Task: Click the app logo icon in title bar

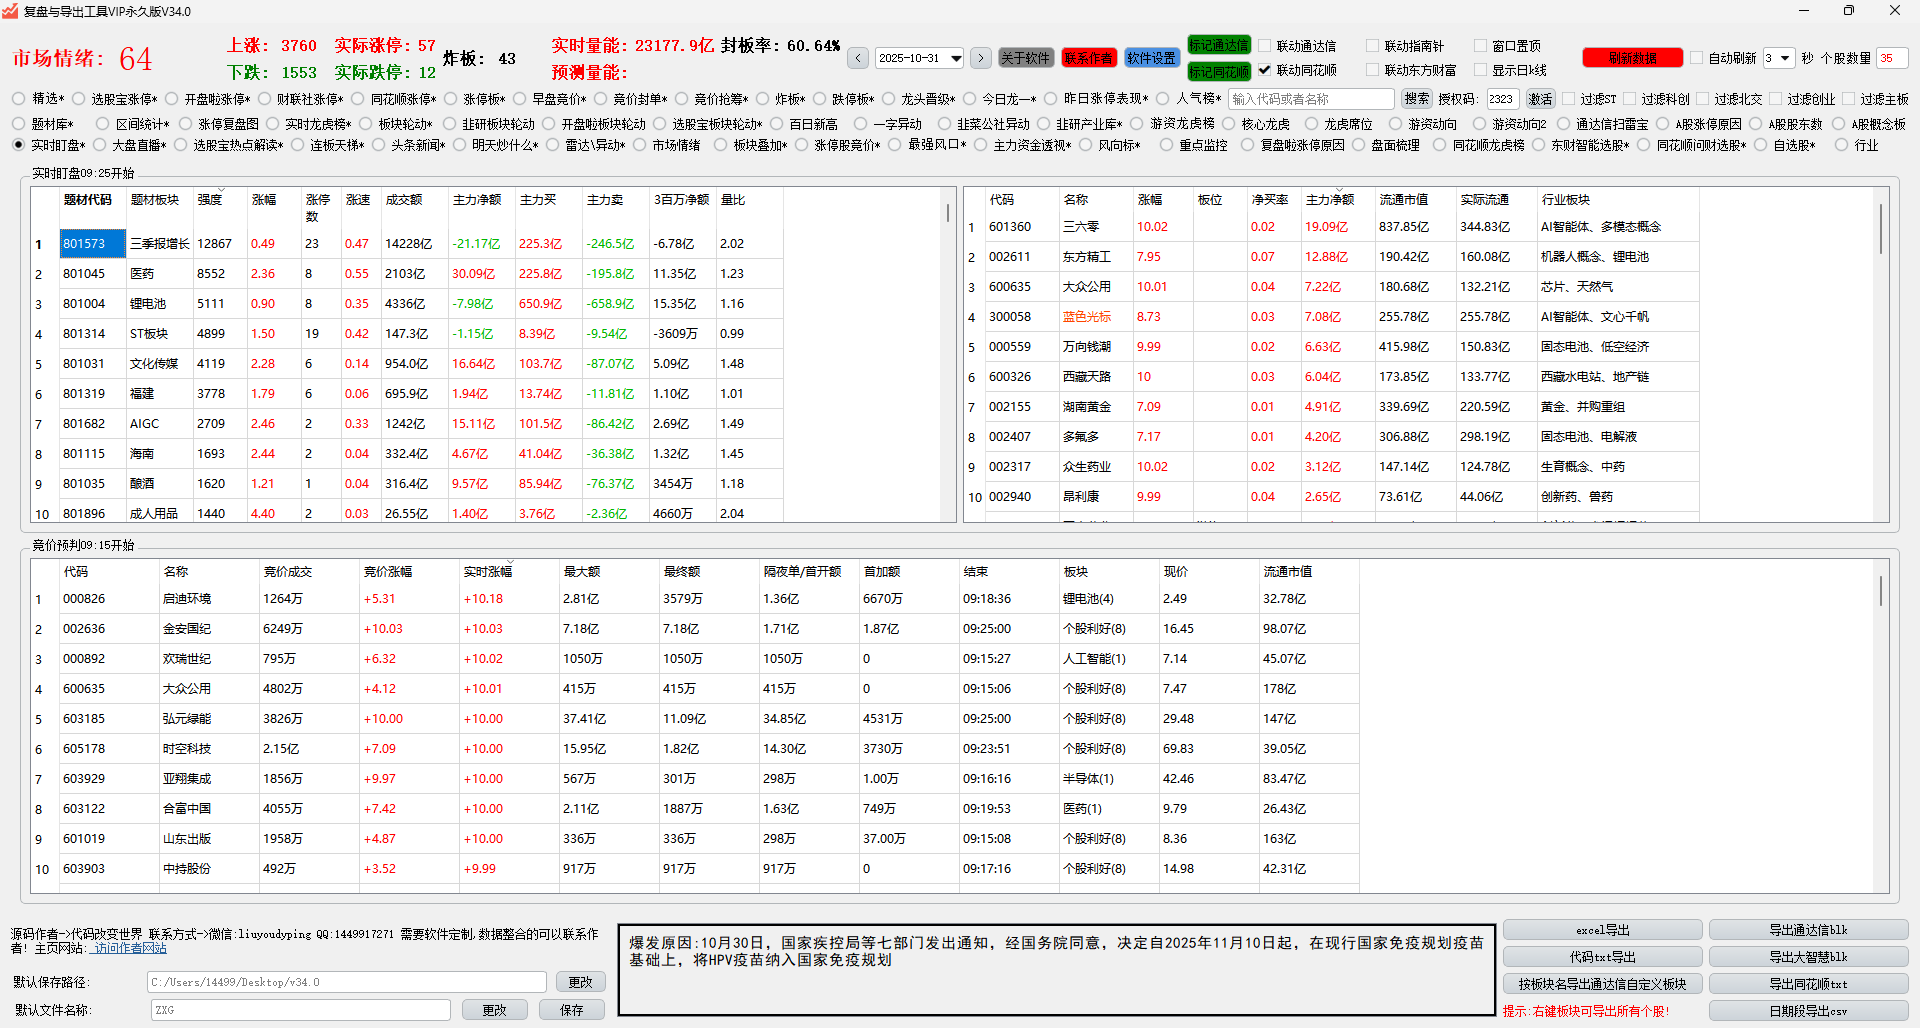Action: click(11, 11)
